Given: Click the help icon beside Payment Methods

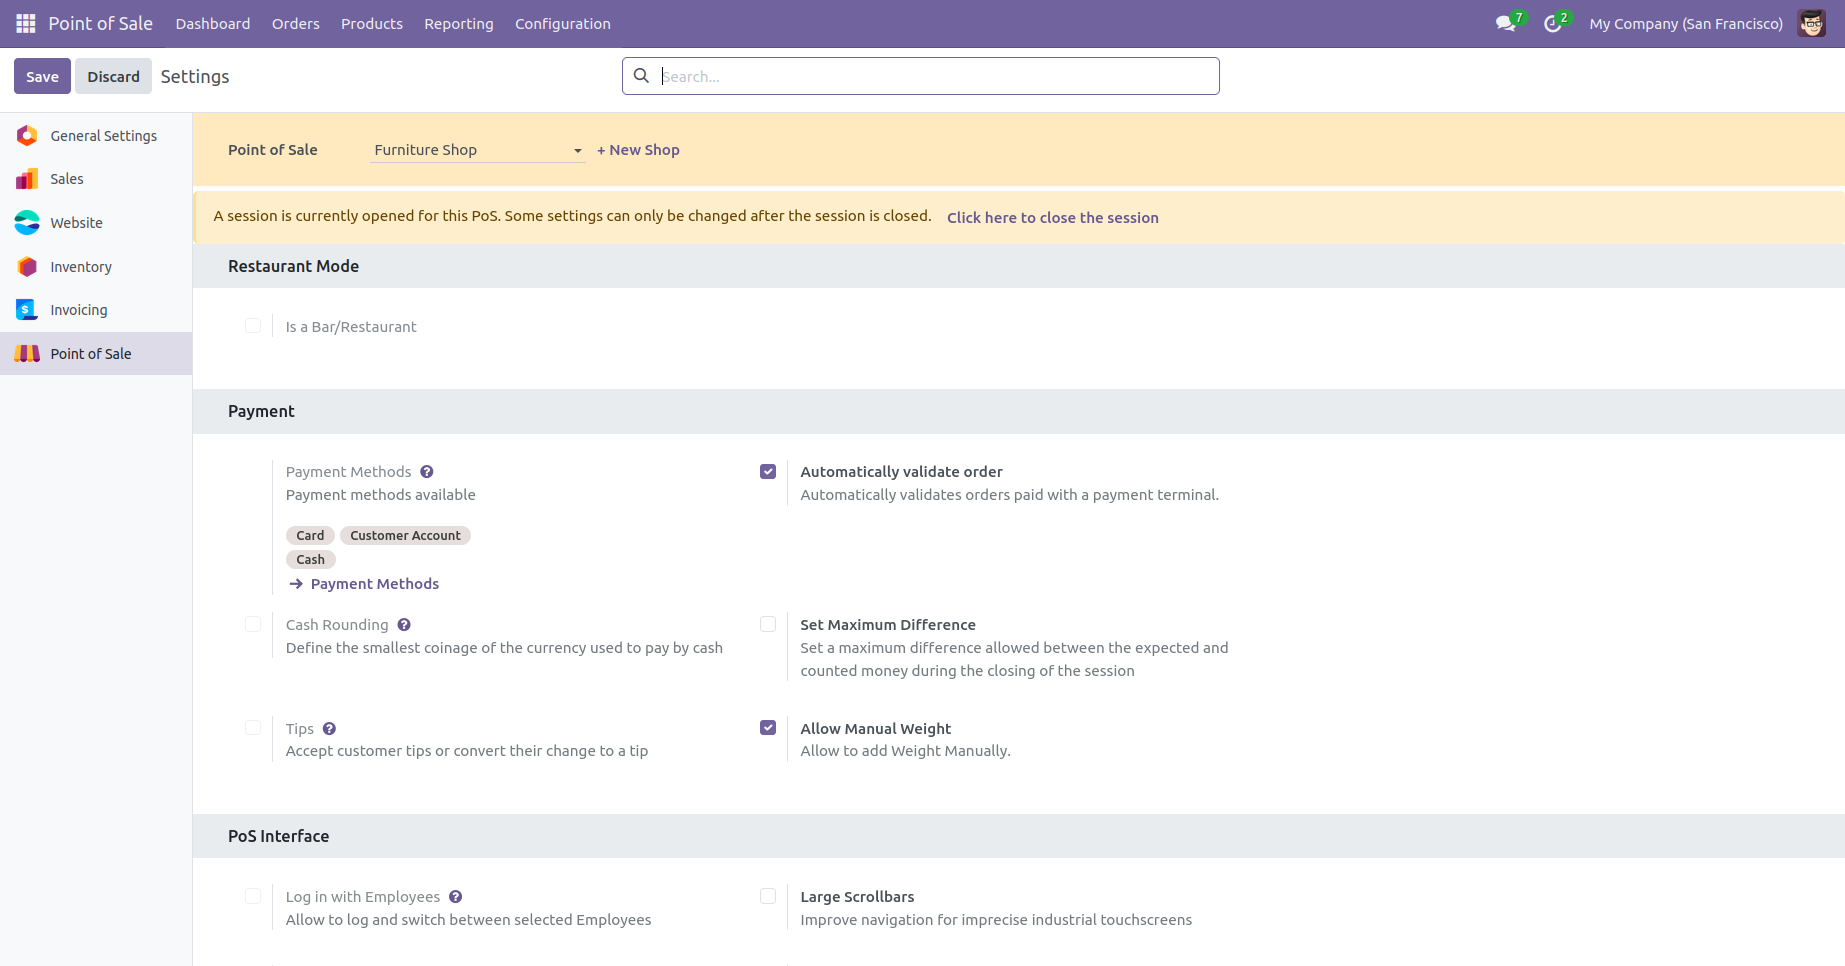Looking at the screenshot, I should [x=427, y=472].
